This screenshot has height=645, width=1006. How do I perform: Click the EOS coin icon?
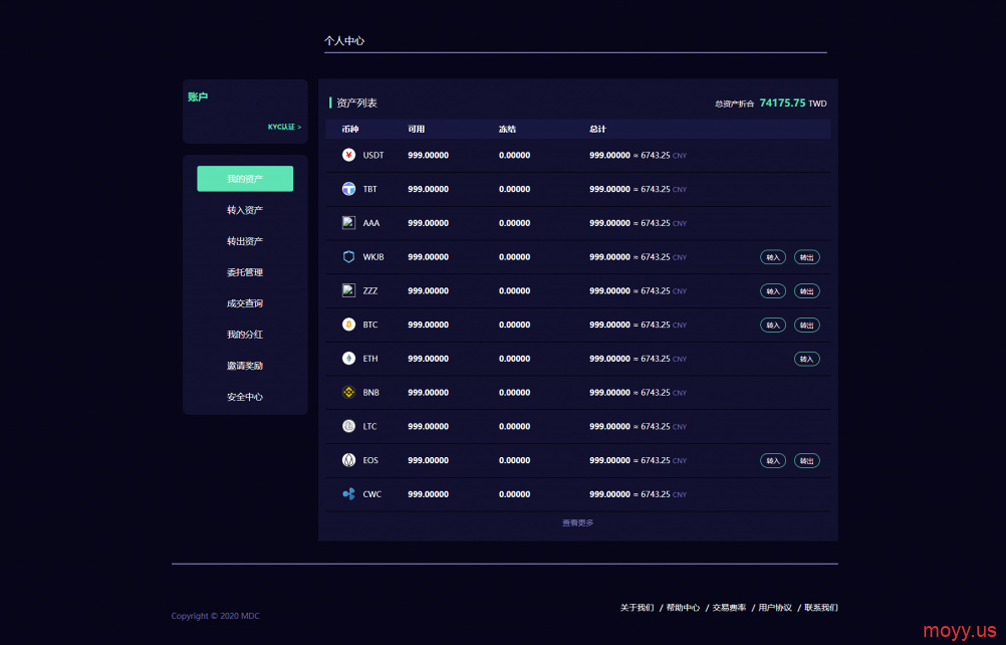[348, 460]
